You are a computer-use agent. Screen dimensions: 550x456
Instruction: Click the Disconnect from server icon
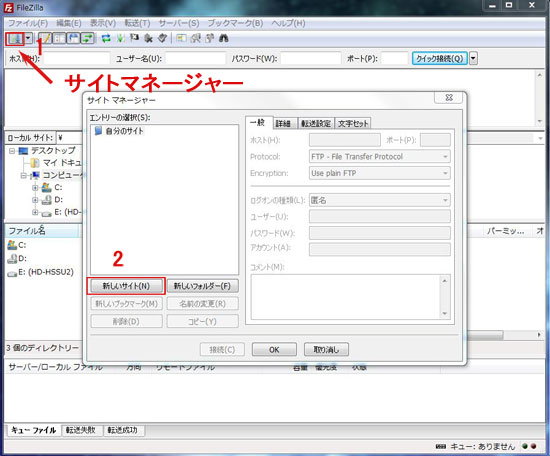pyautogui.click(x=148, y=38)
